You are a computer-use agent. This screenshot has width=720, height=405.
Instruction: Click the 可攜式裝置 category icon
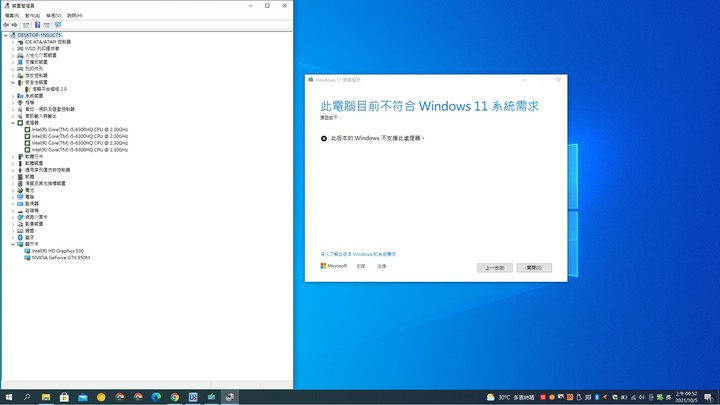point(20,62)
